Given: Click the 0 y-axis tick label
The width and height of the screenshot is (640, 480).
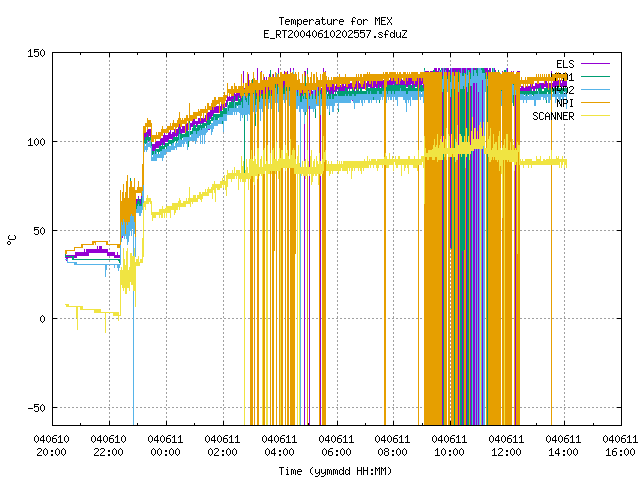Looking at the screenshot, I should coord(42,319).
